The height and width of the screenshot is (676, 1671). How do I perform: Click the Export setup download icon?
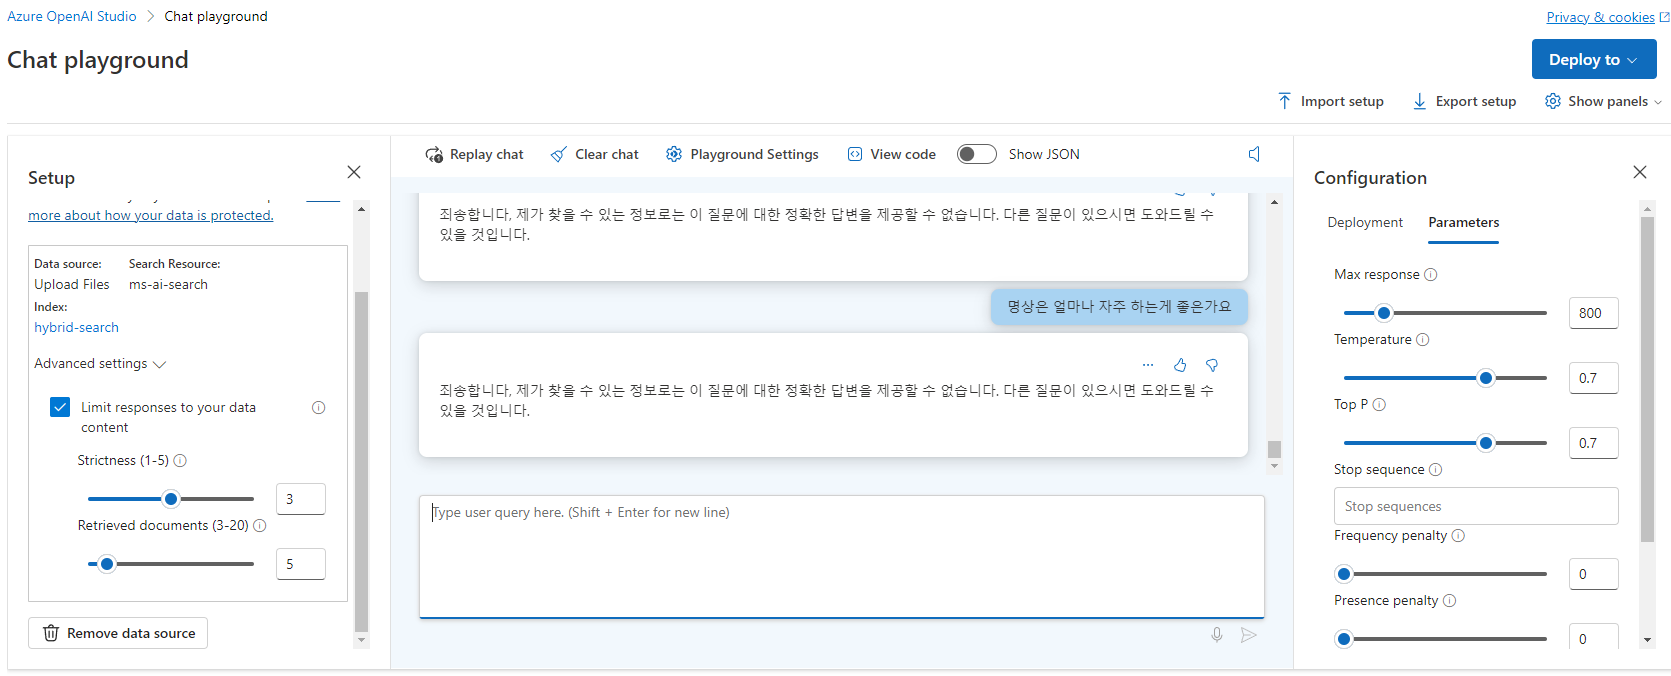point(1419,101)
